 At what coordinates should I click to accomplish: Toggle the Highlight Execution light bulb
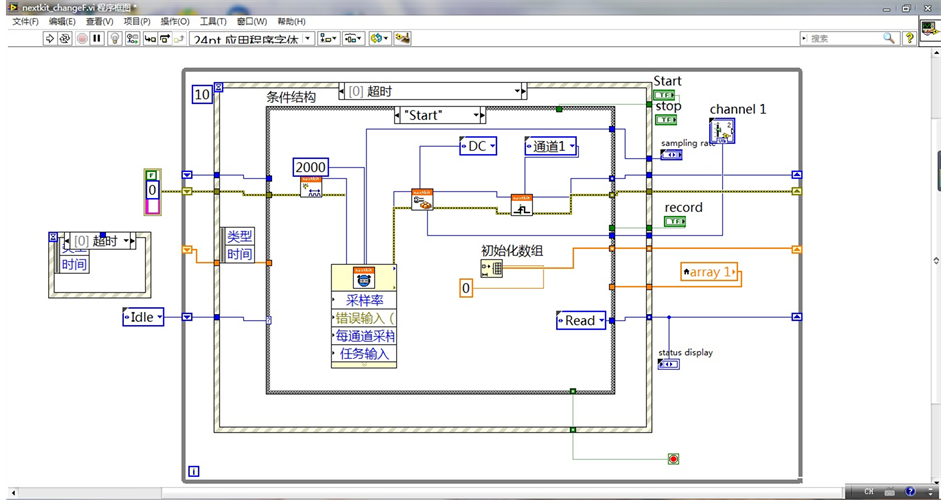click(x=114, y=39)
